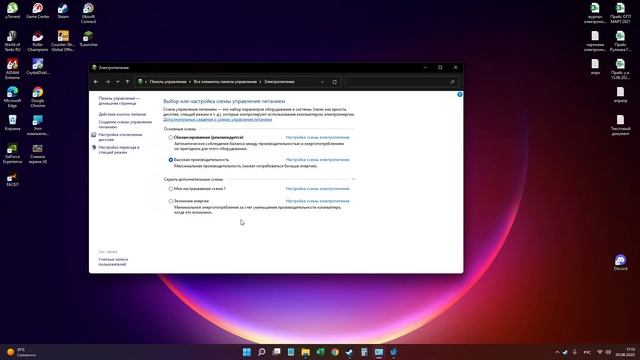
Task: Open Действия кнопок питания sidebar link
Action: click(x=122, y=114)
